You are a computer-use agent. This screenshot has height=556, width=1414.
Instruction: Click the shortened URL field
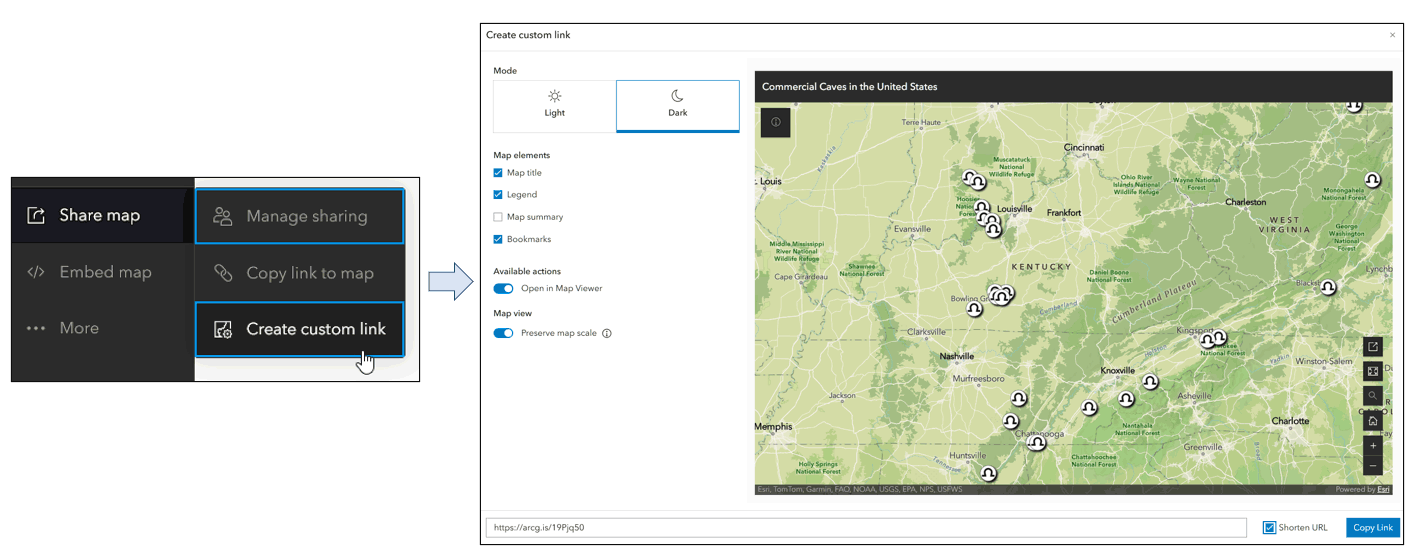866,527
